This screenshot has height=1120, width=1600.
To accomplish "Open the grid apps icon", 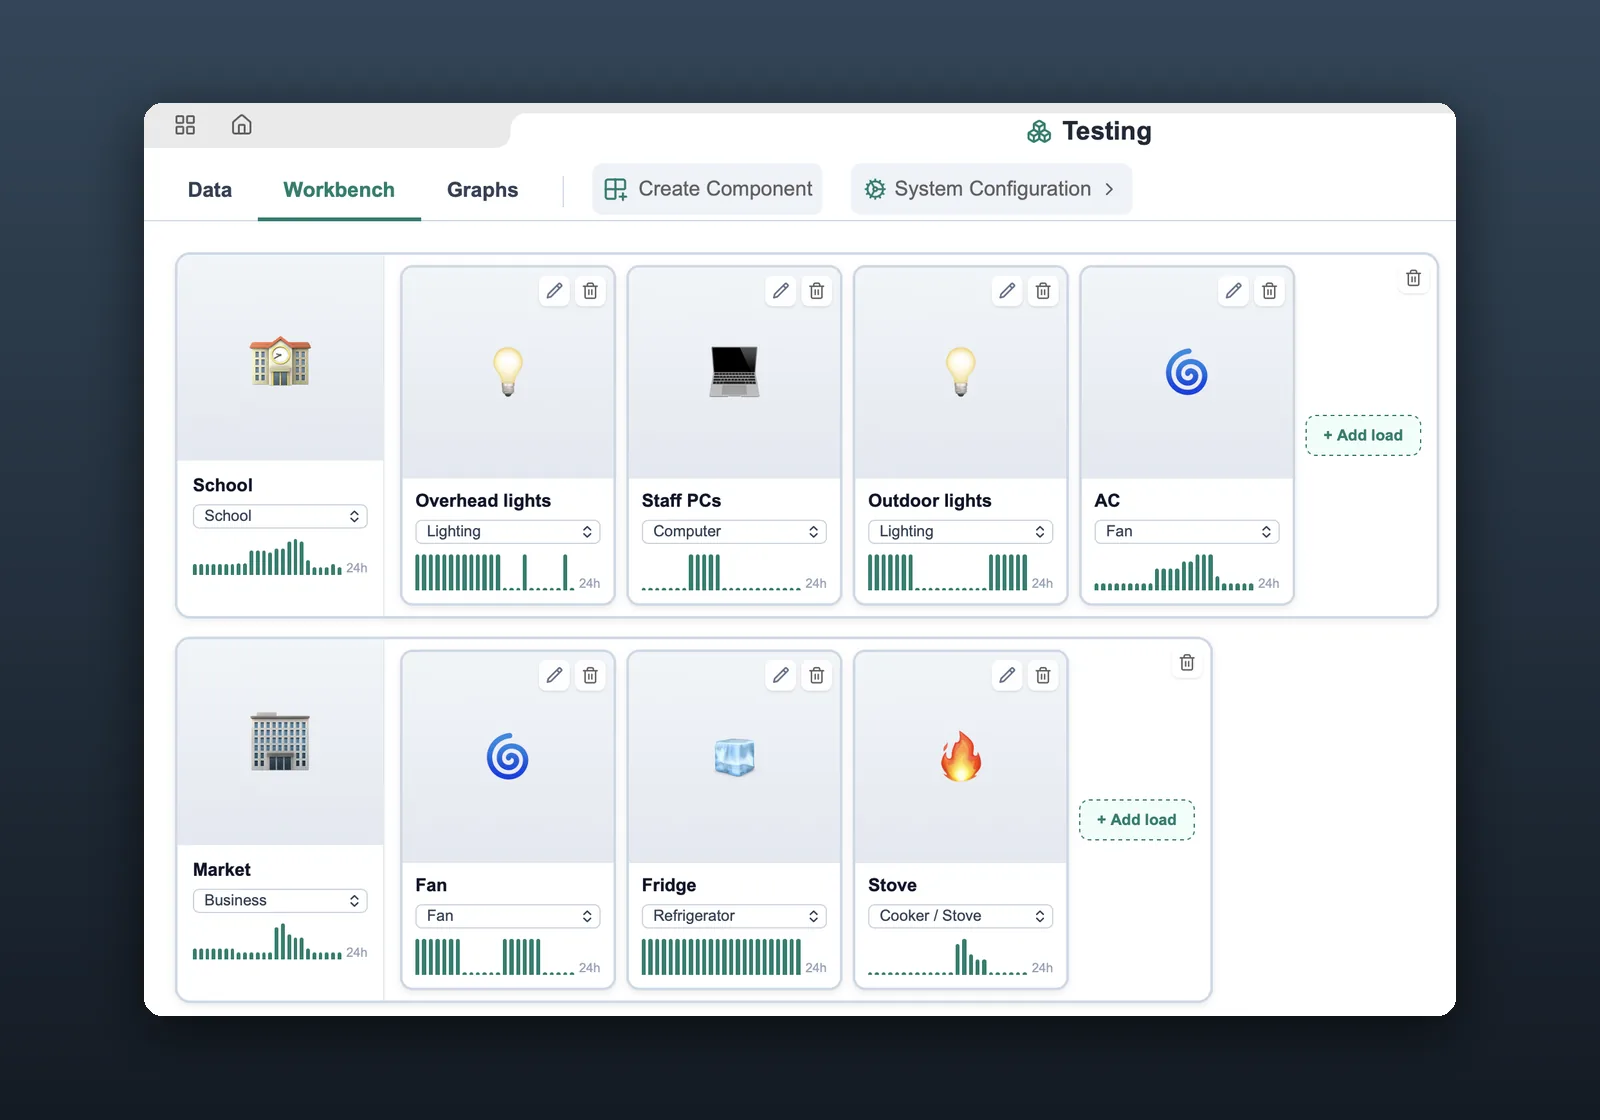I will point(185,125).
